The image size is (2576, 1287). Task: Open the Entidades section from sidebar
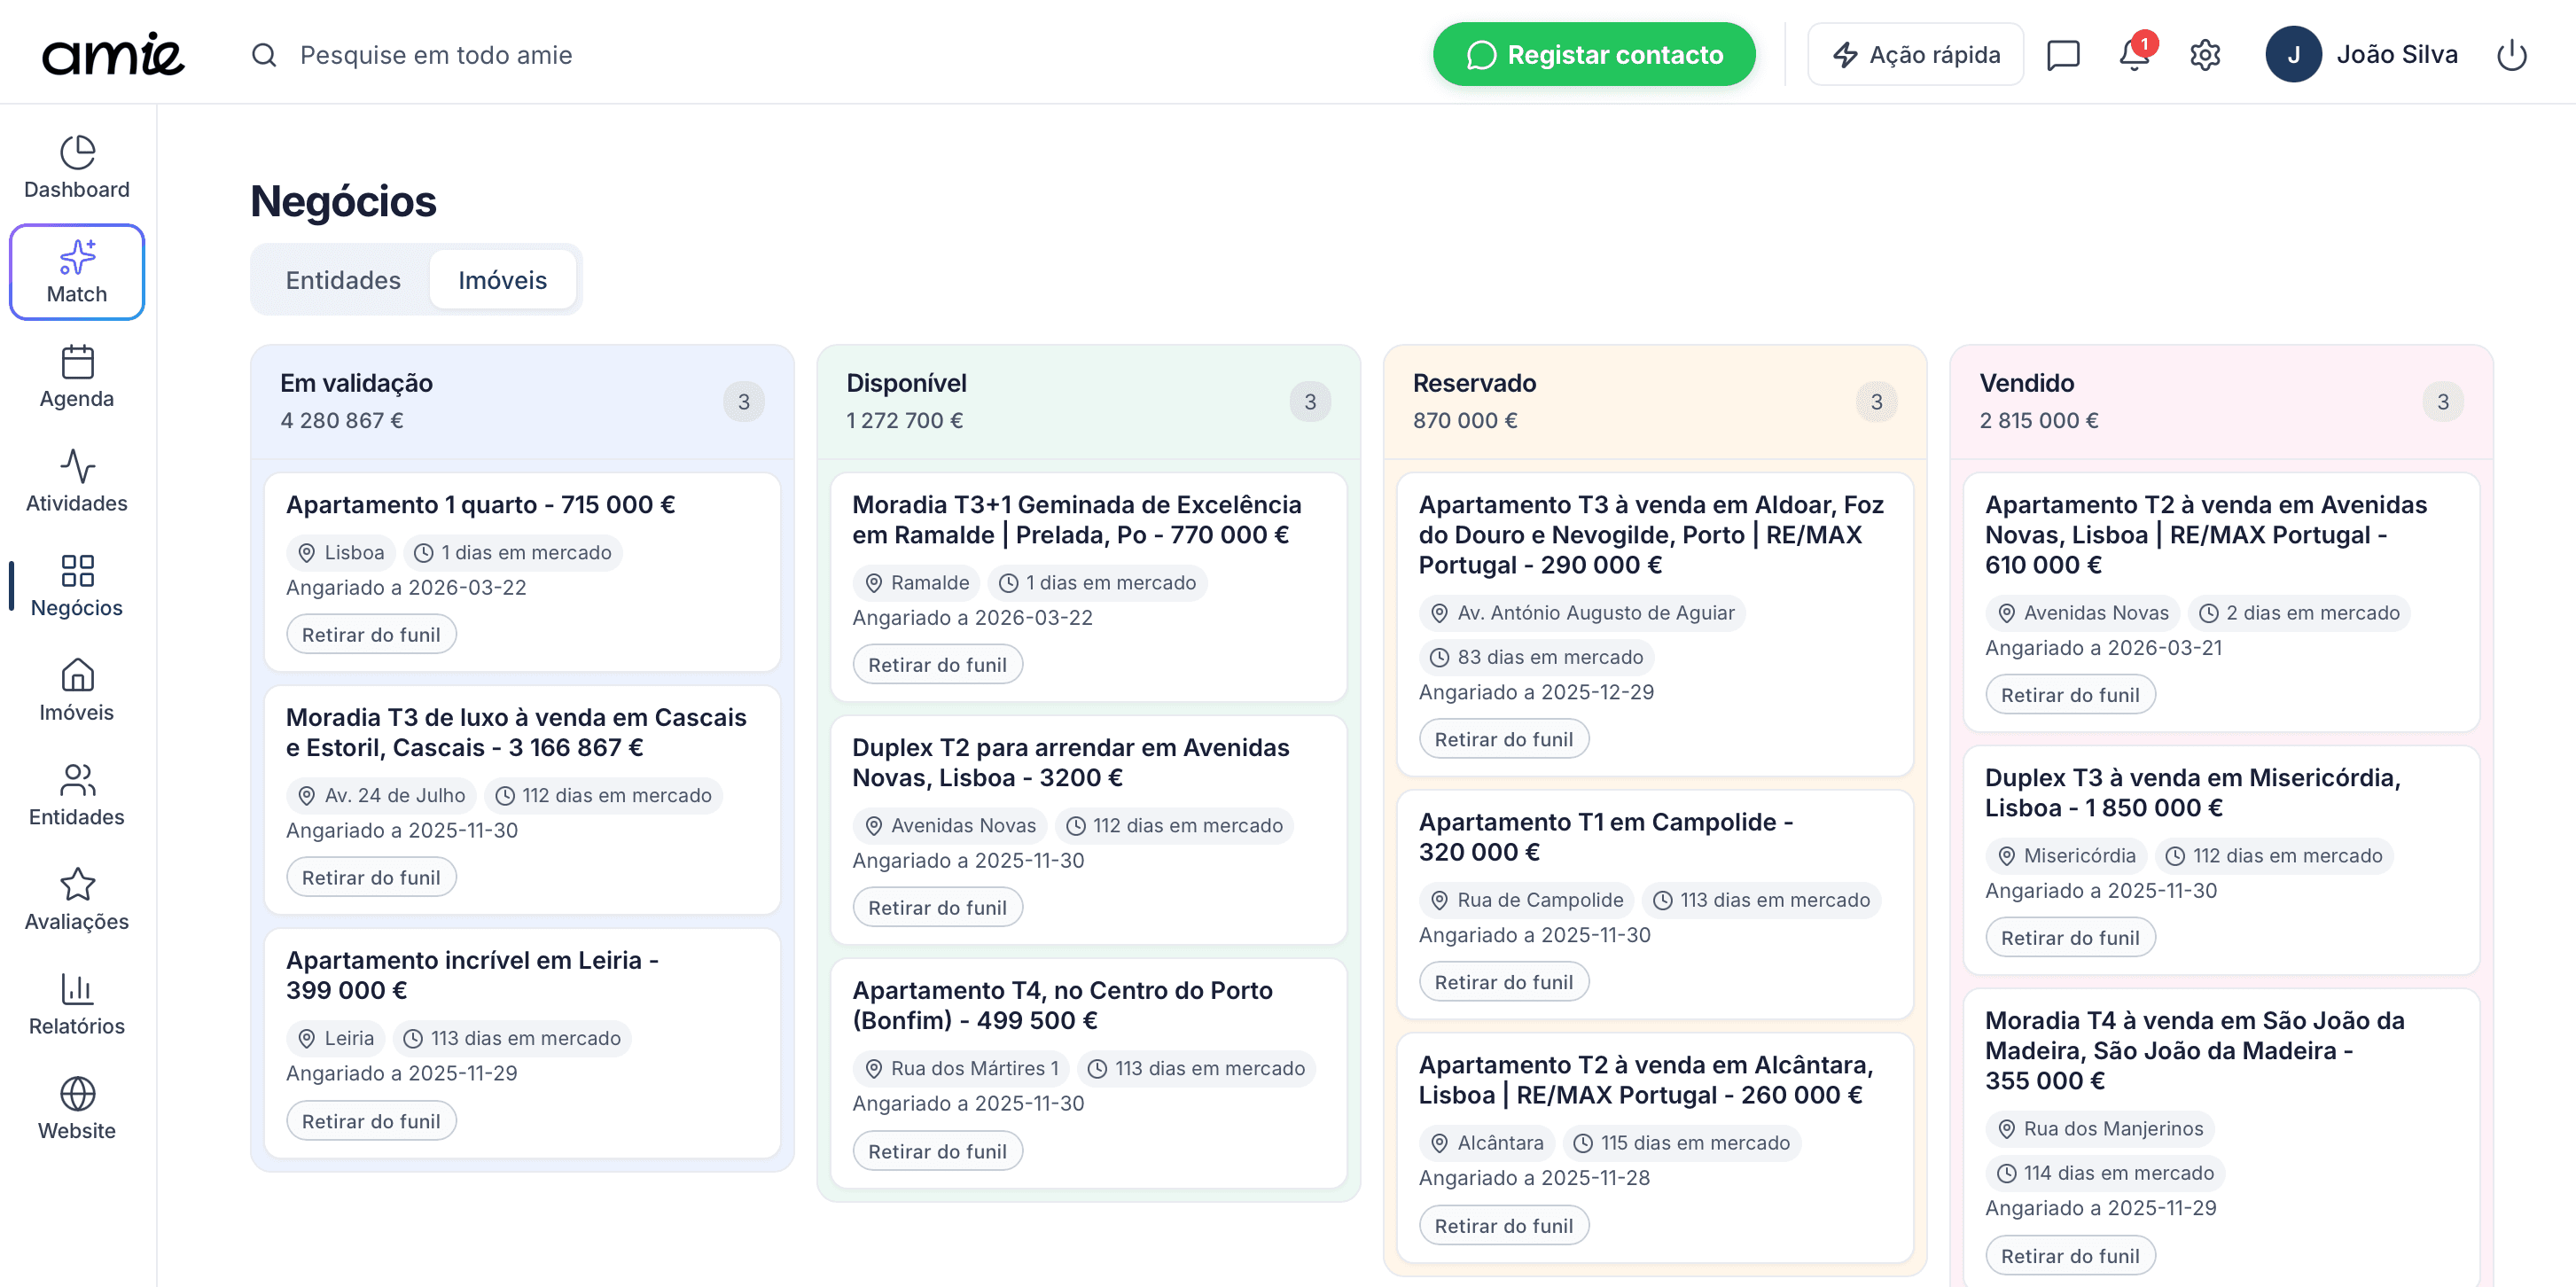point(76,795)
